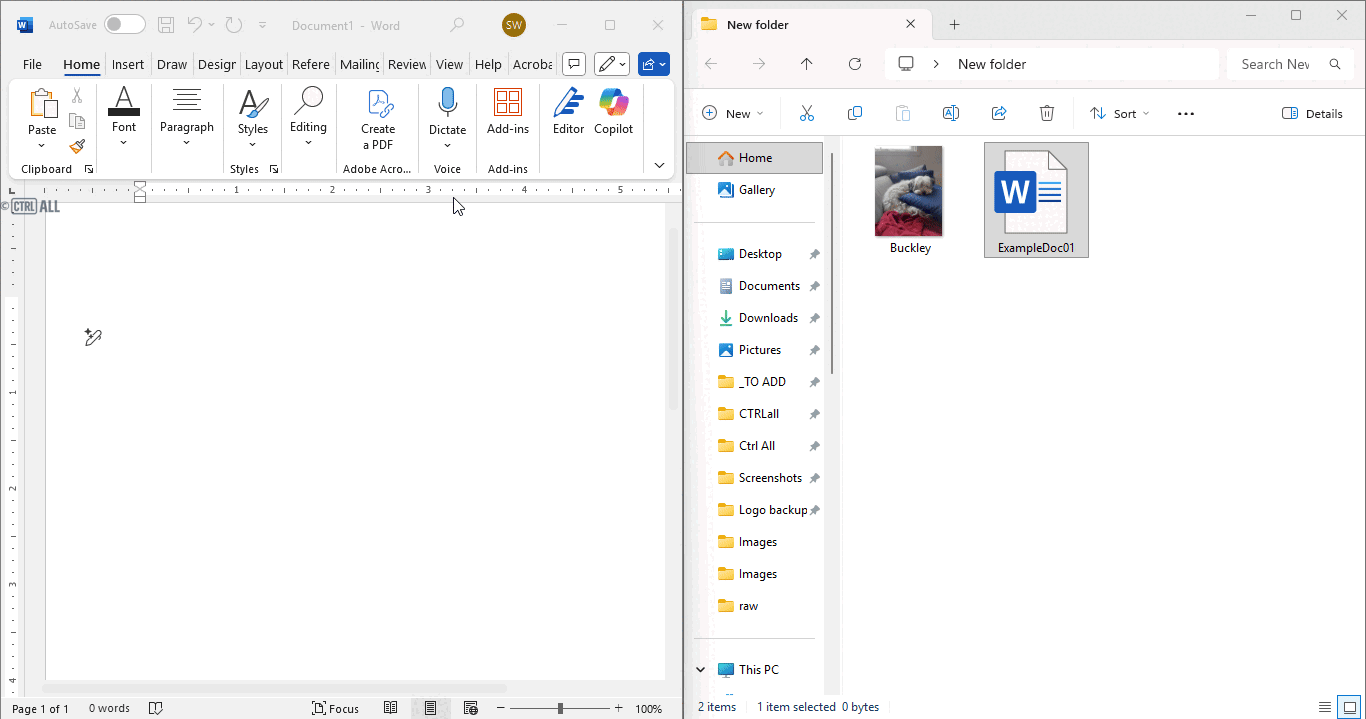Image resolution: width=1366 pixels, height=719 pixels.
Task: Activate Focus mode from the status bar
Action: (336, 707)
